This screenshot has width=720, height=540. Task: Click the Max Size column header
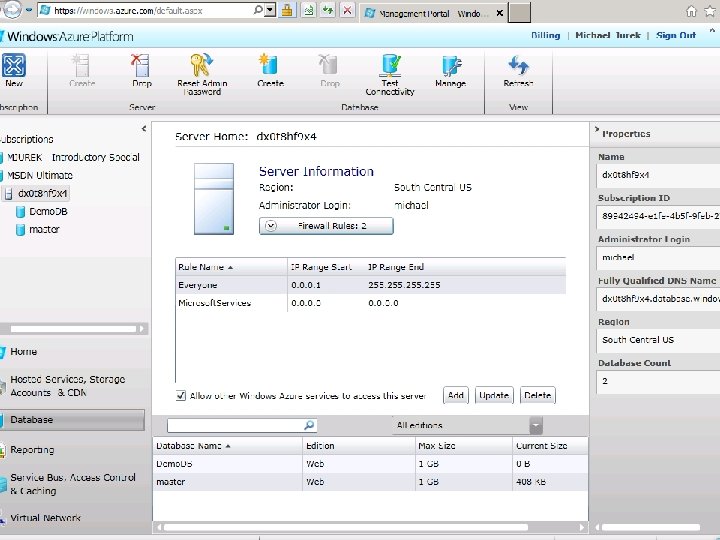pyautogui.click(x=464, y=445)
